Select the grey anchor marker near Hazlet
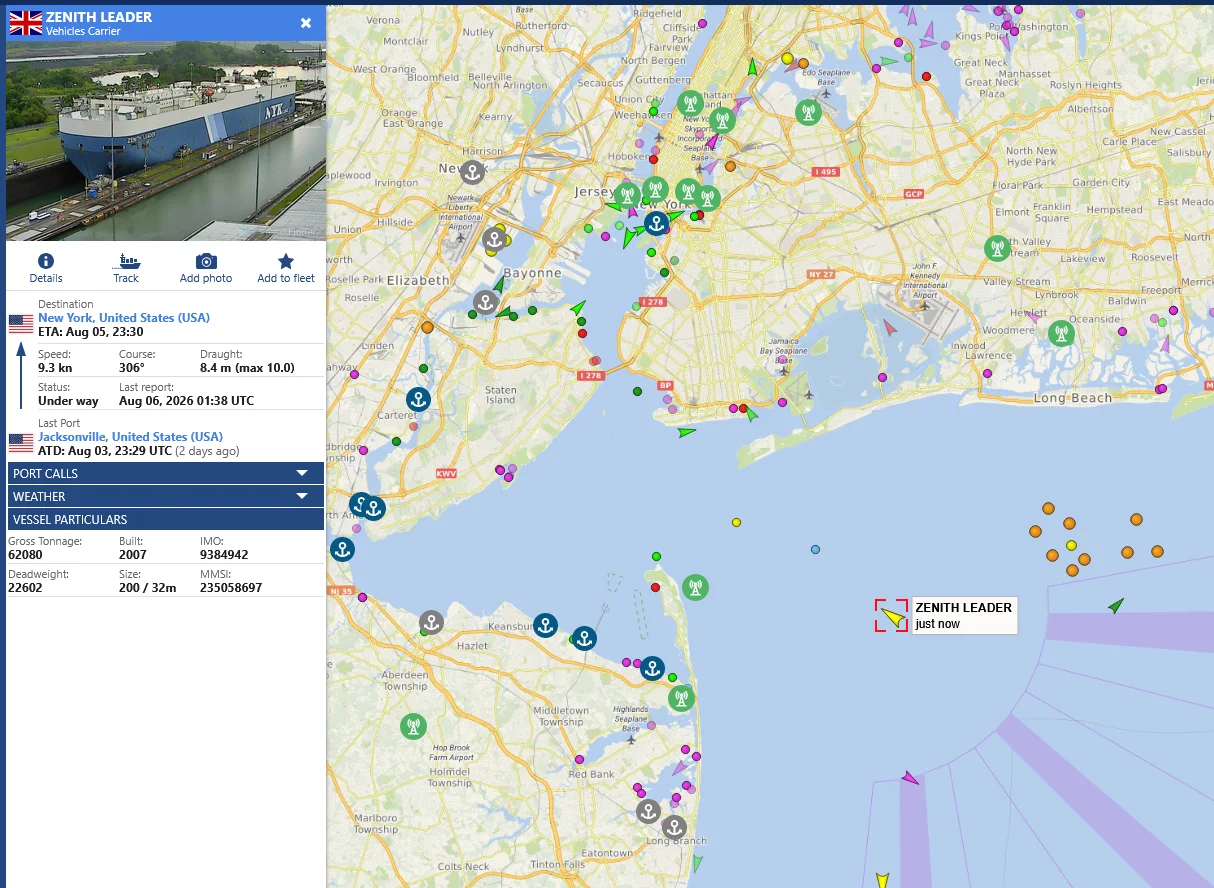This screenshot has width=1214, height=888. tap(431, 622)
